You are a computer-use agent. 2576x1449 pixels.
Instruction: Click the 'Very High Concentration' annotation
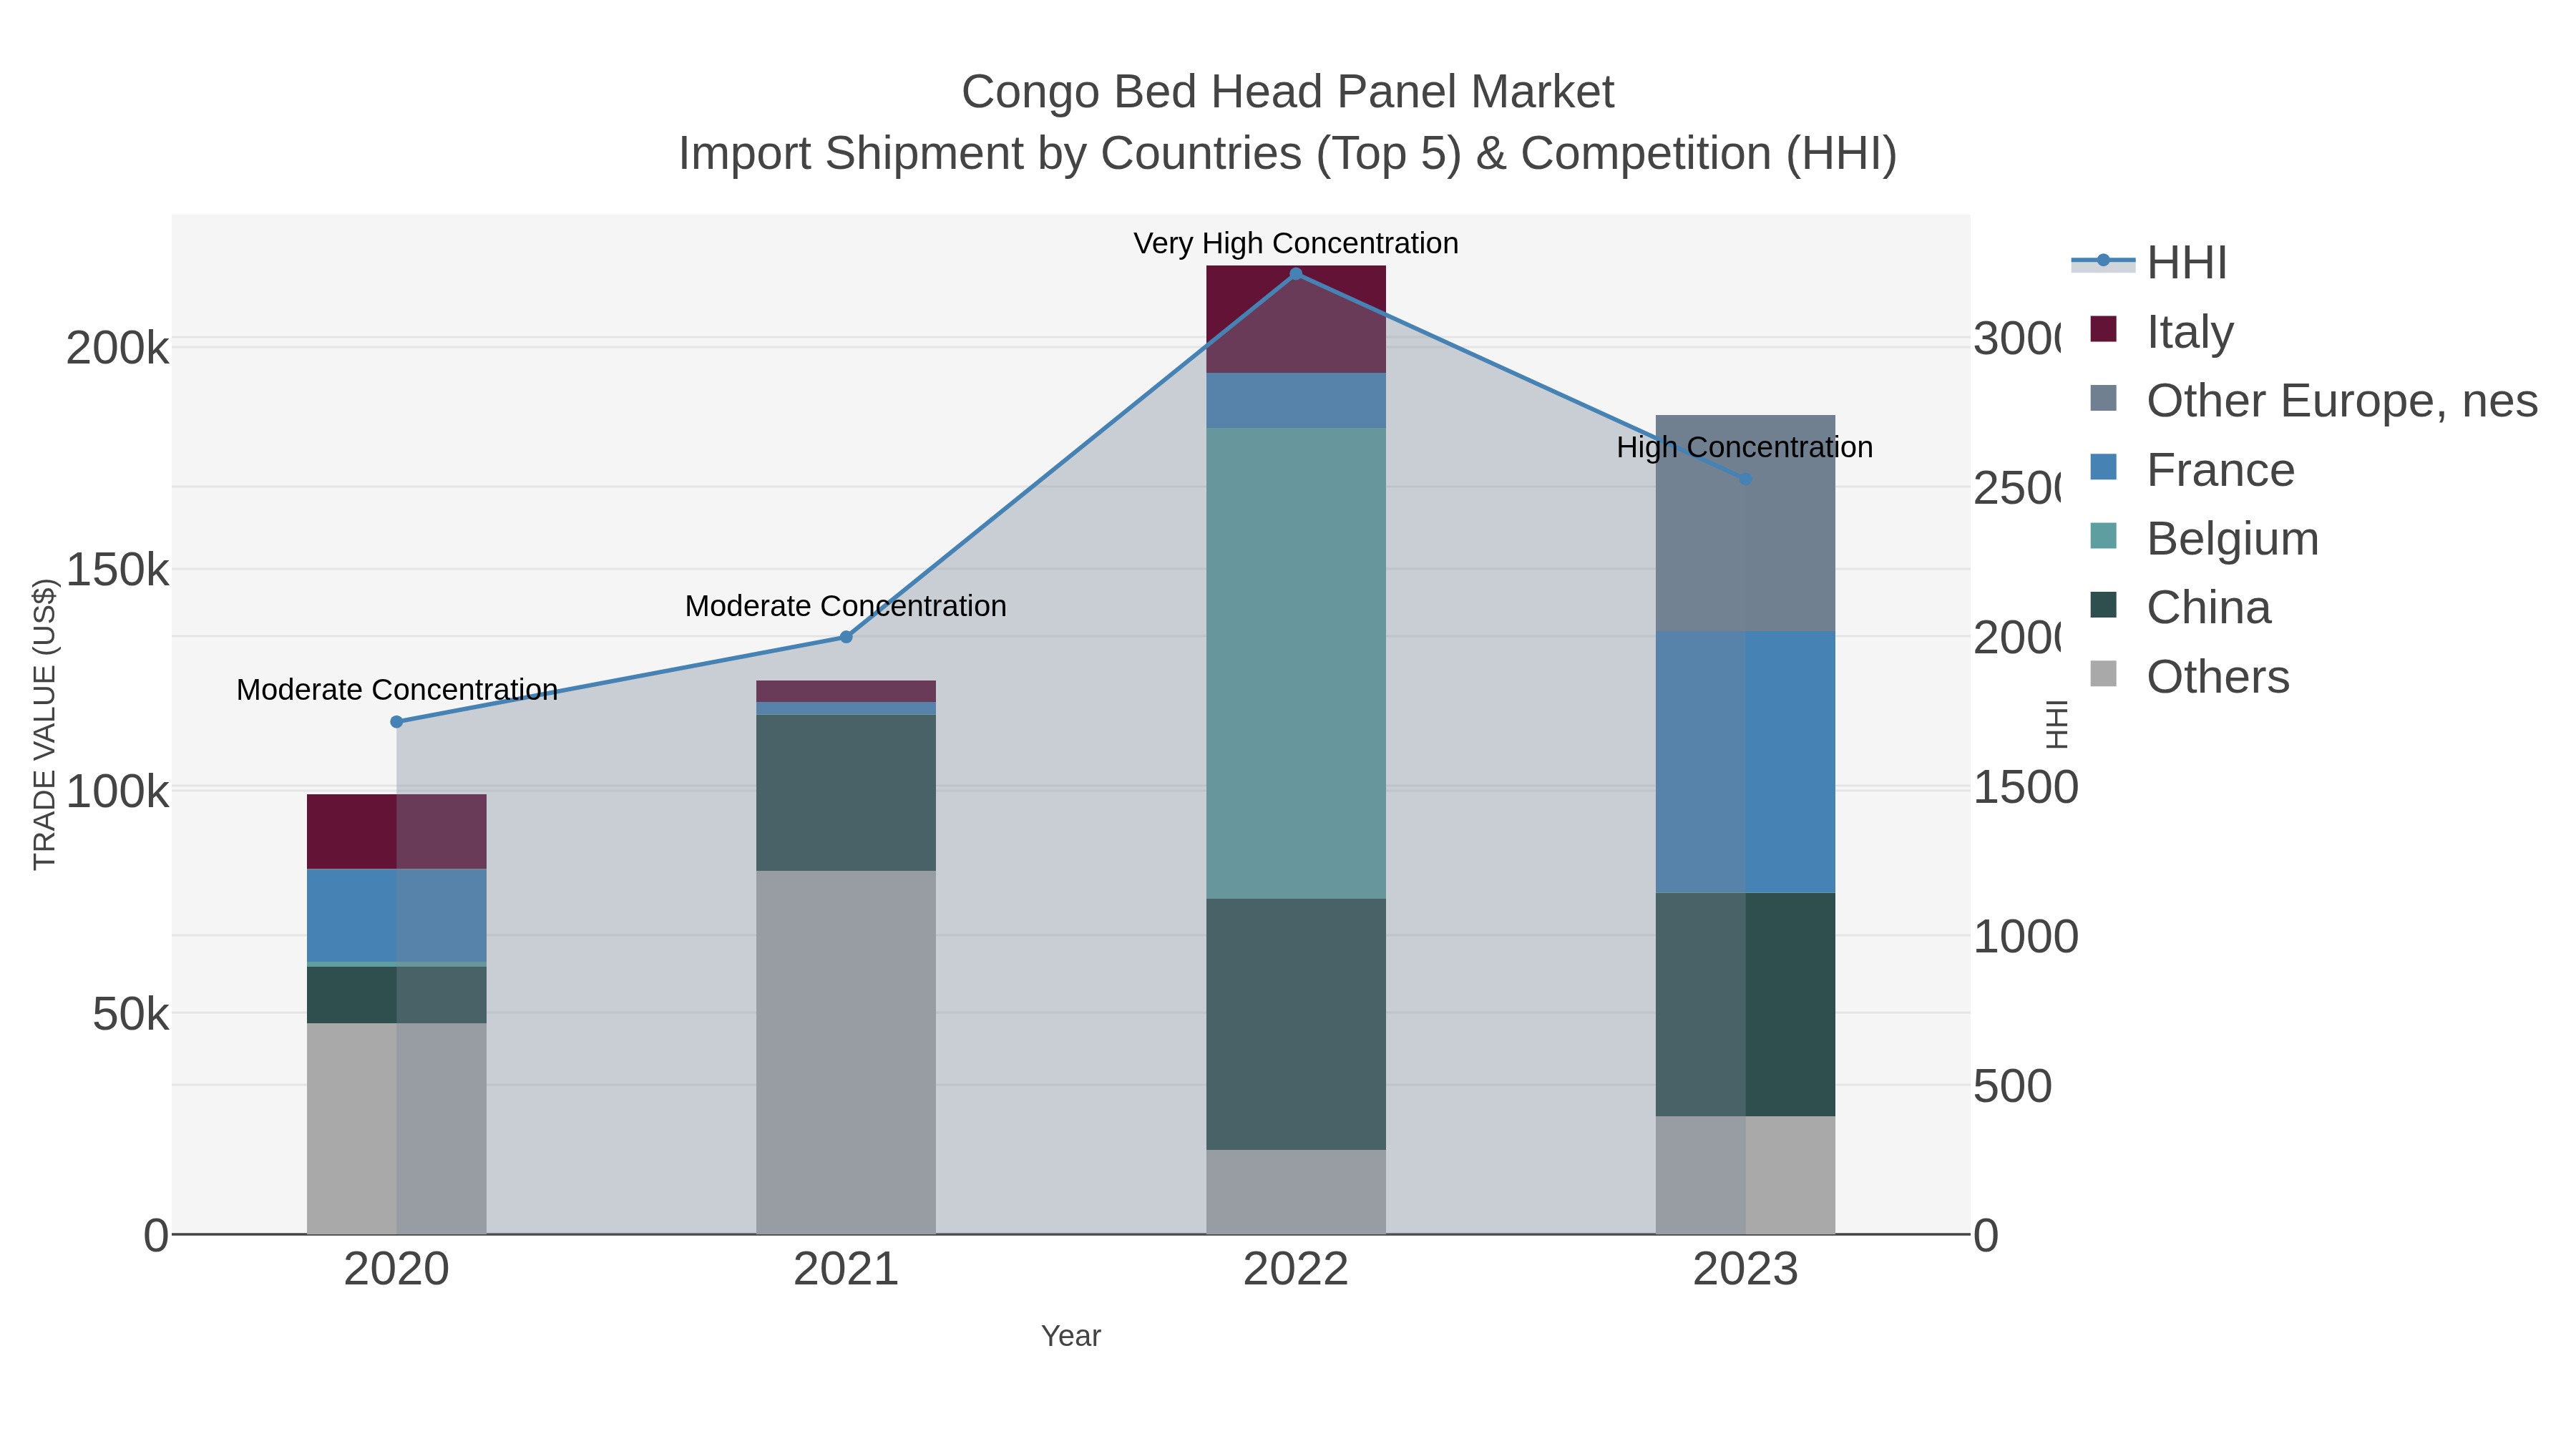coord(1296,243)
